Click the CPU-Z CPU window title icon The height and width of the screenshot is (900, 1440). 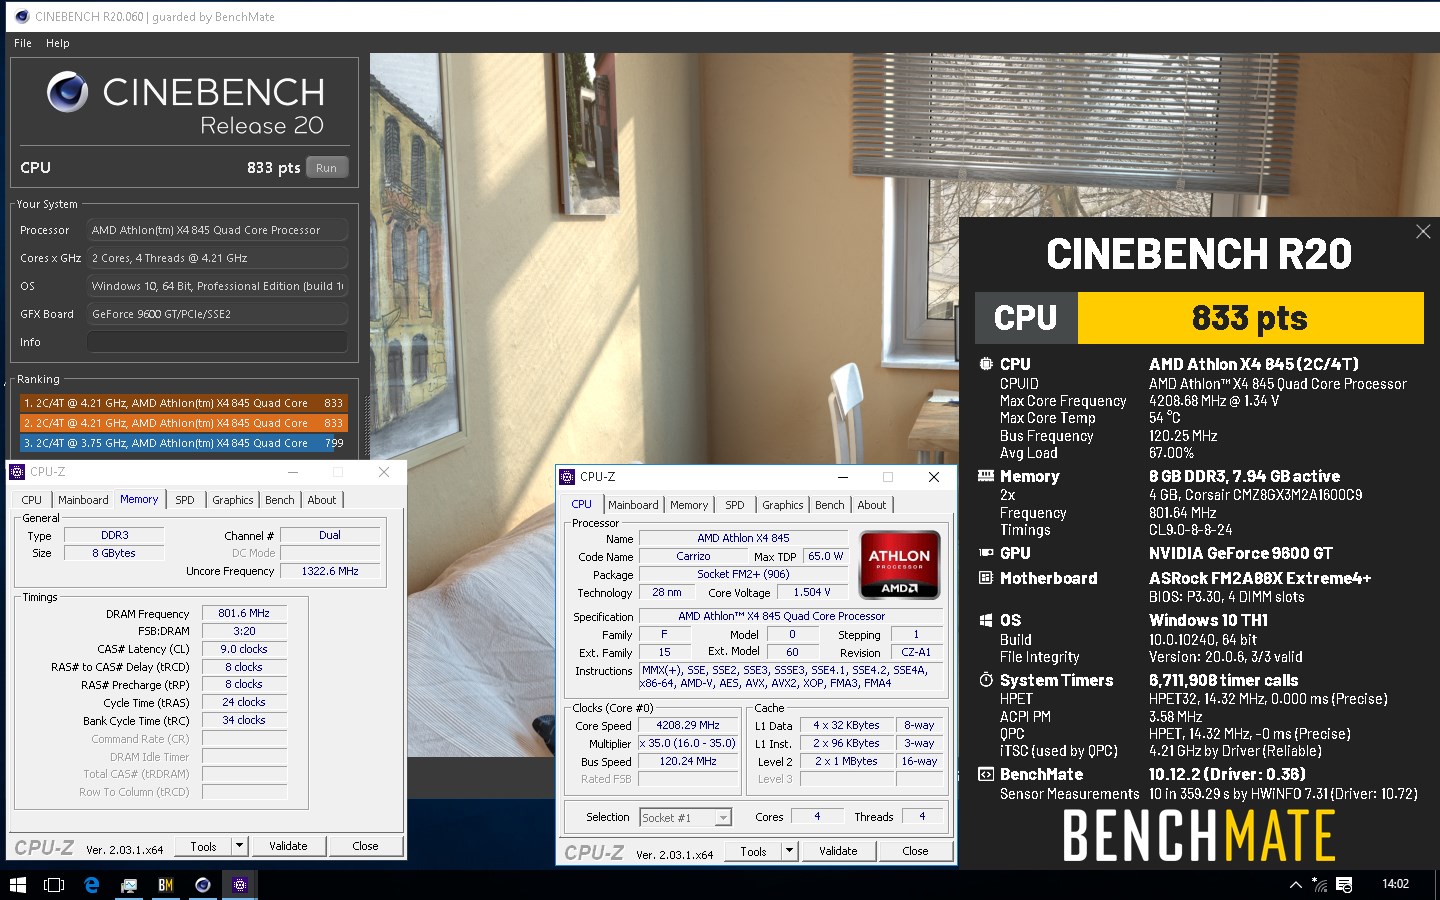tap(567, 477)
